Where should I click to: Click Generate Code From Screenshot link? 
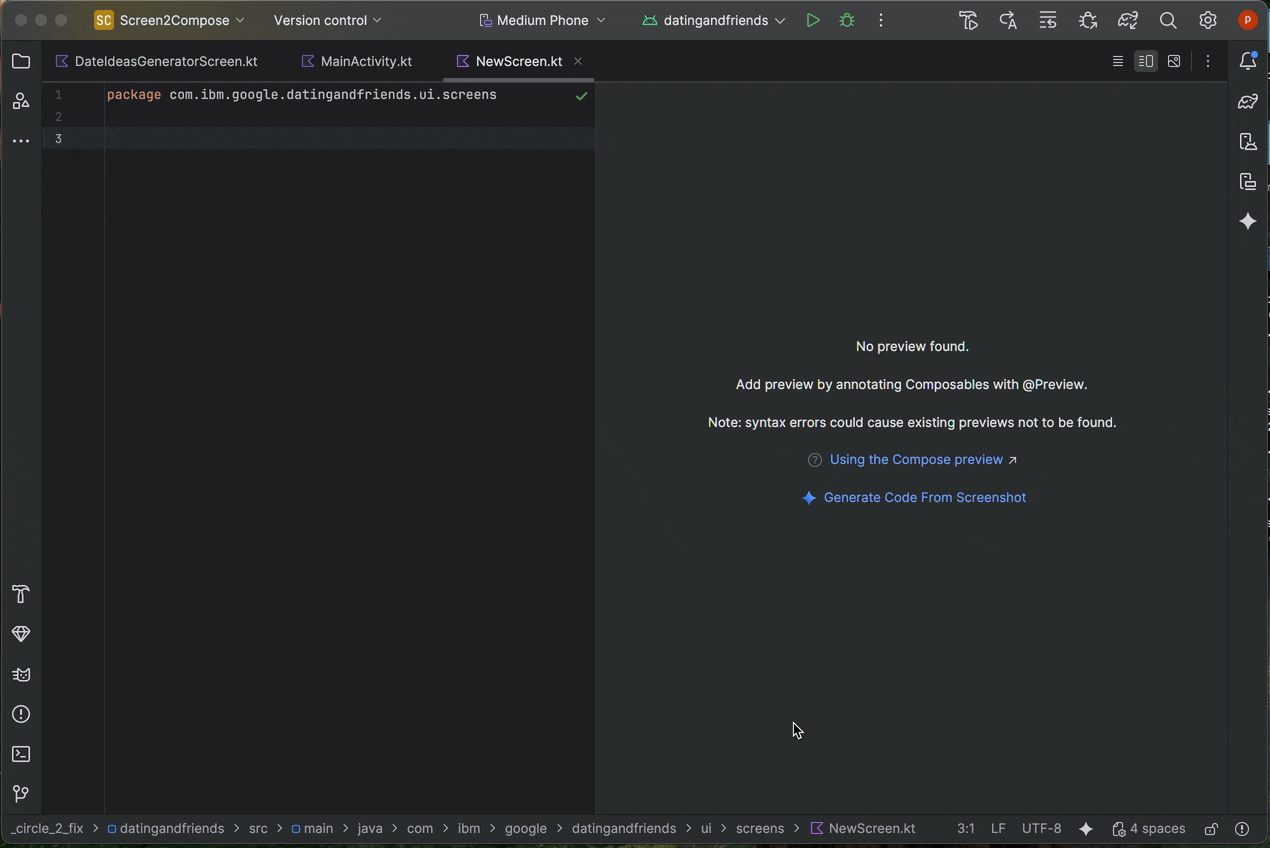(x=924, y=498)
